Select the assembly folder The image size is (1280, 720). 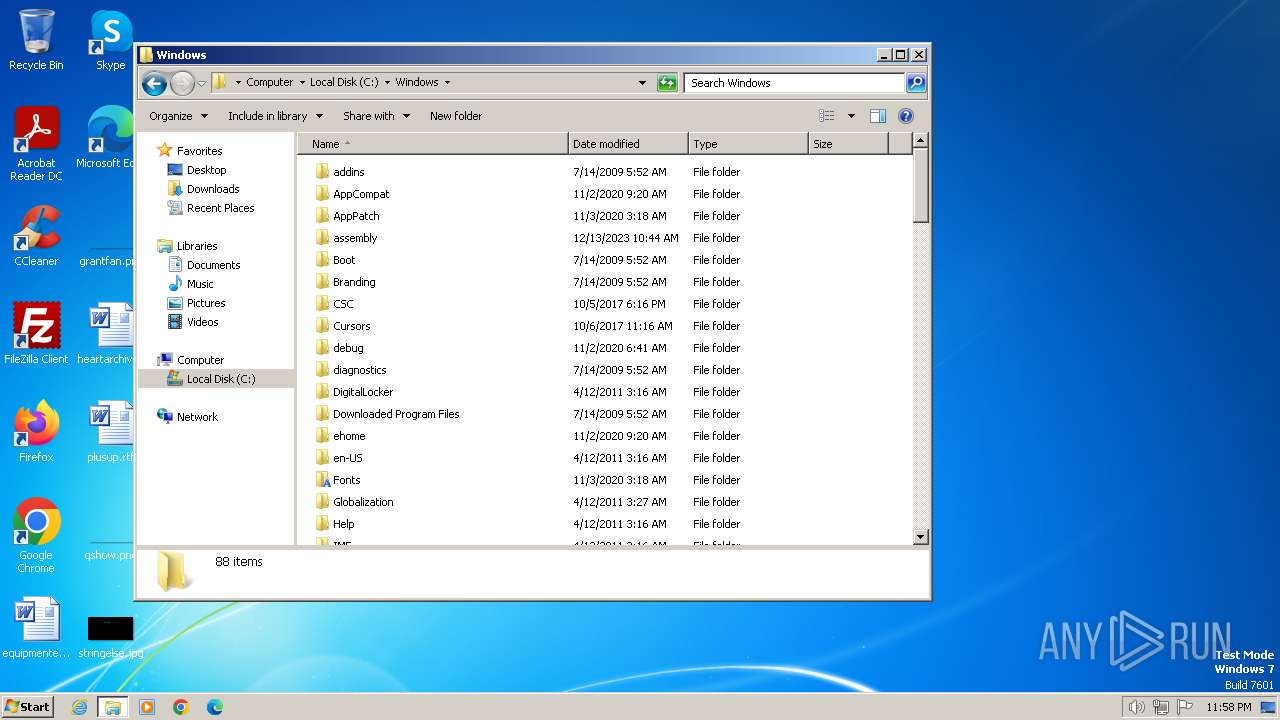(355, 238)
